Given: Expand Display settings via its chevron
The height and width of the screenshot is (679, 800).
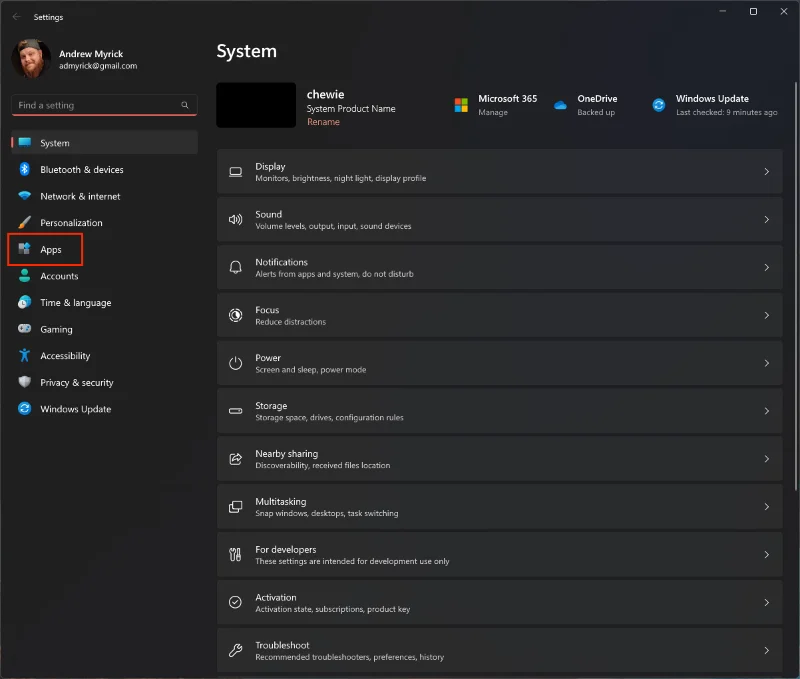Looking at the screenshot, I should coord(766,171).
